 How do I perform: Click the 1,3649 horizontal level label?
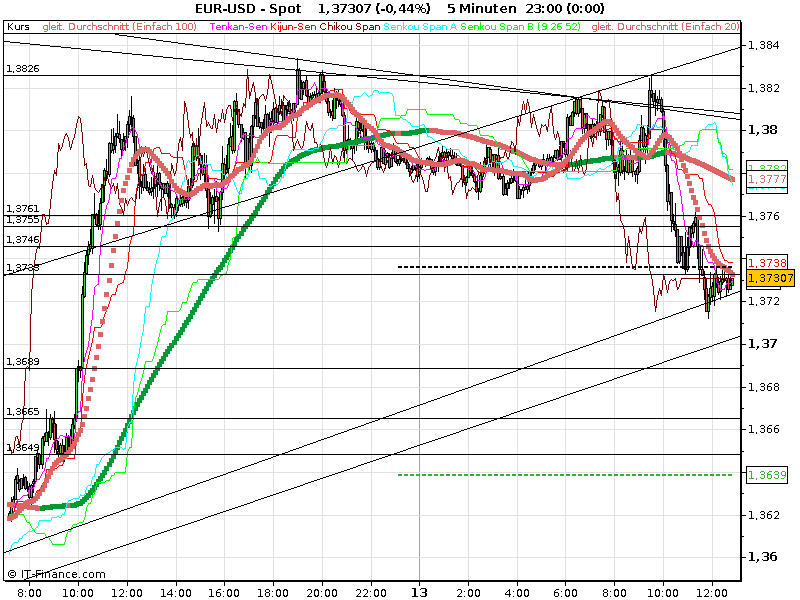22,447
